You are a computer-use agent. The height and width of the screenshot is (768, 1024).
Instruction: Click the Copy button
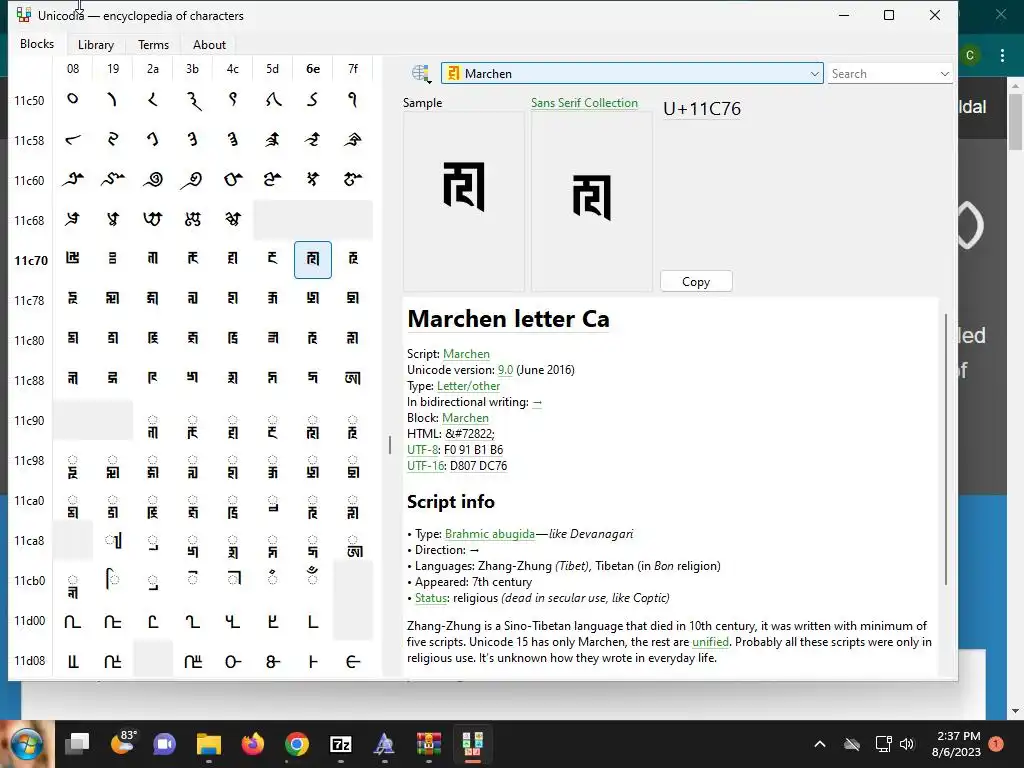click(x=696, y=281)
